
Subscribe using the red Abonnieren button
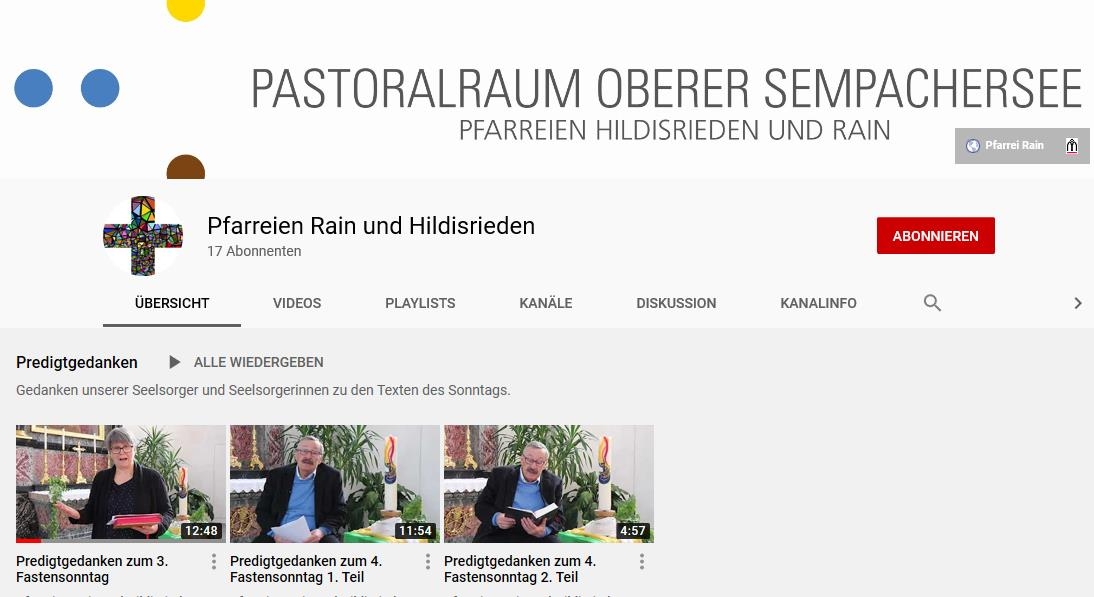point(936,236)
